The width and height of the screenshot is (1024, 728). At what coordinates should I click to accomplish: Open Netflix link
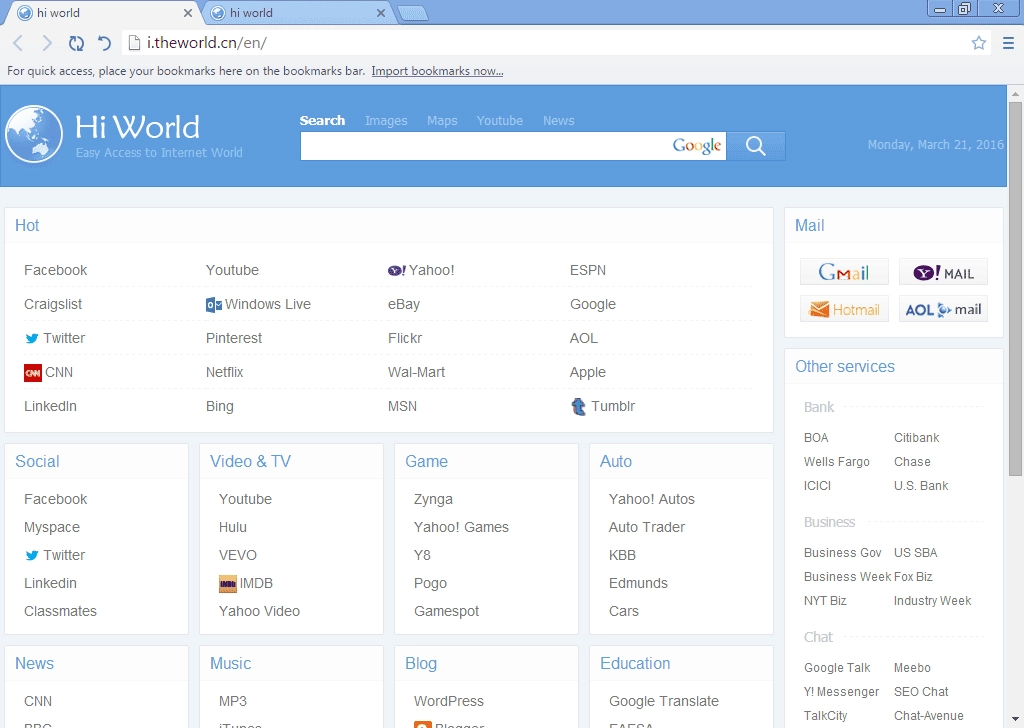[x=225, y=372]
